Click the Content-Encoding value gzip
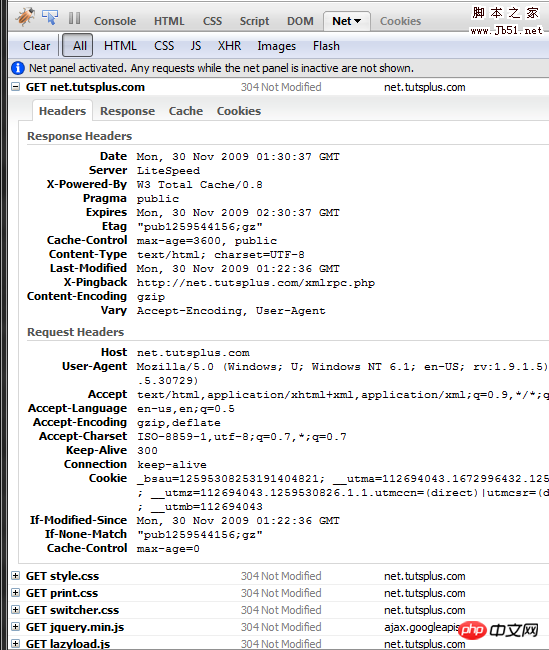Screen dimensions: 549x650 [x=151, y=297]
